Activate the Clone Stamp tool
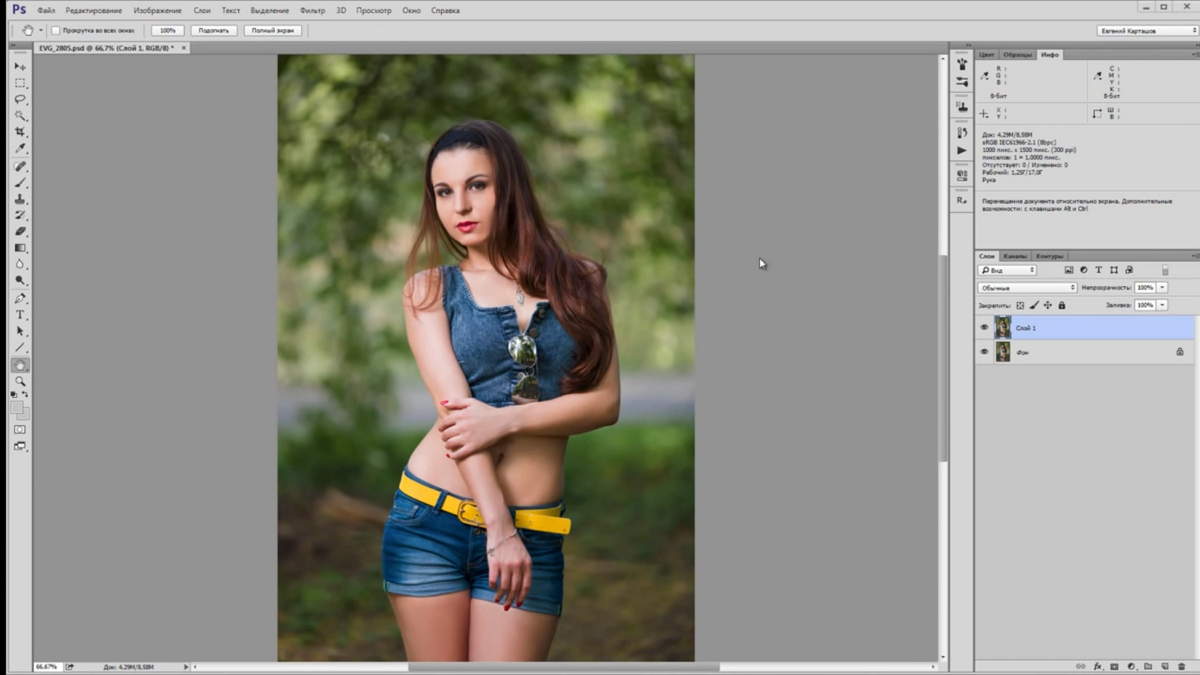 tap(20, 199)
